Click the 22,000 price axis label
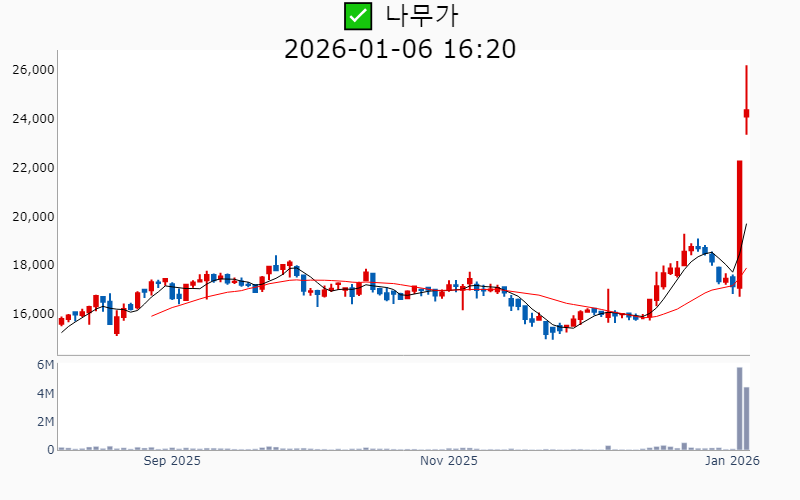This screenshot has width=800, height=500. tap(32, 168)
